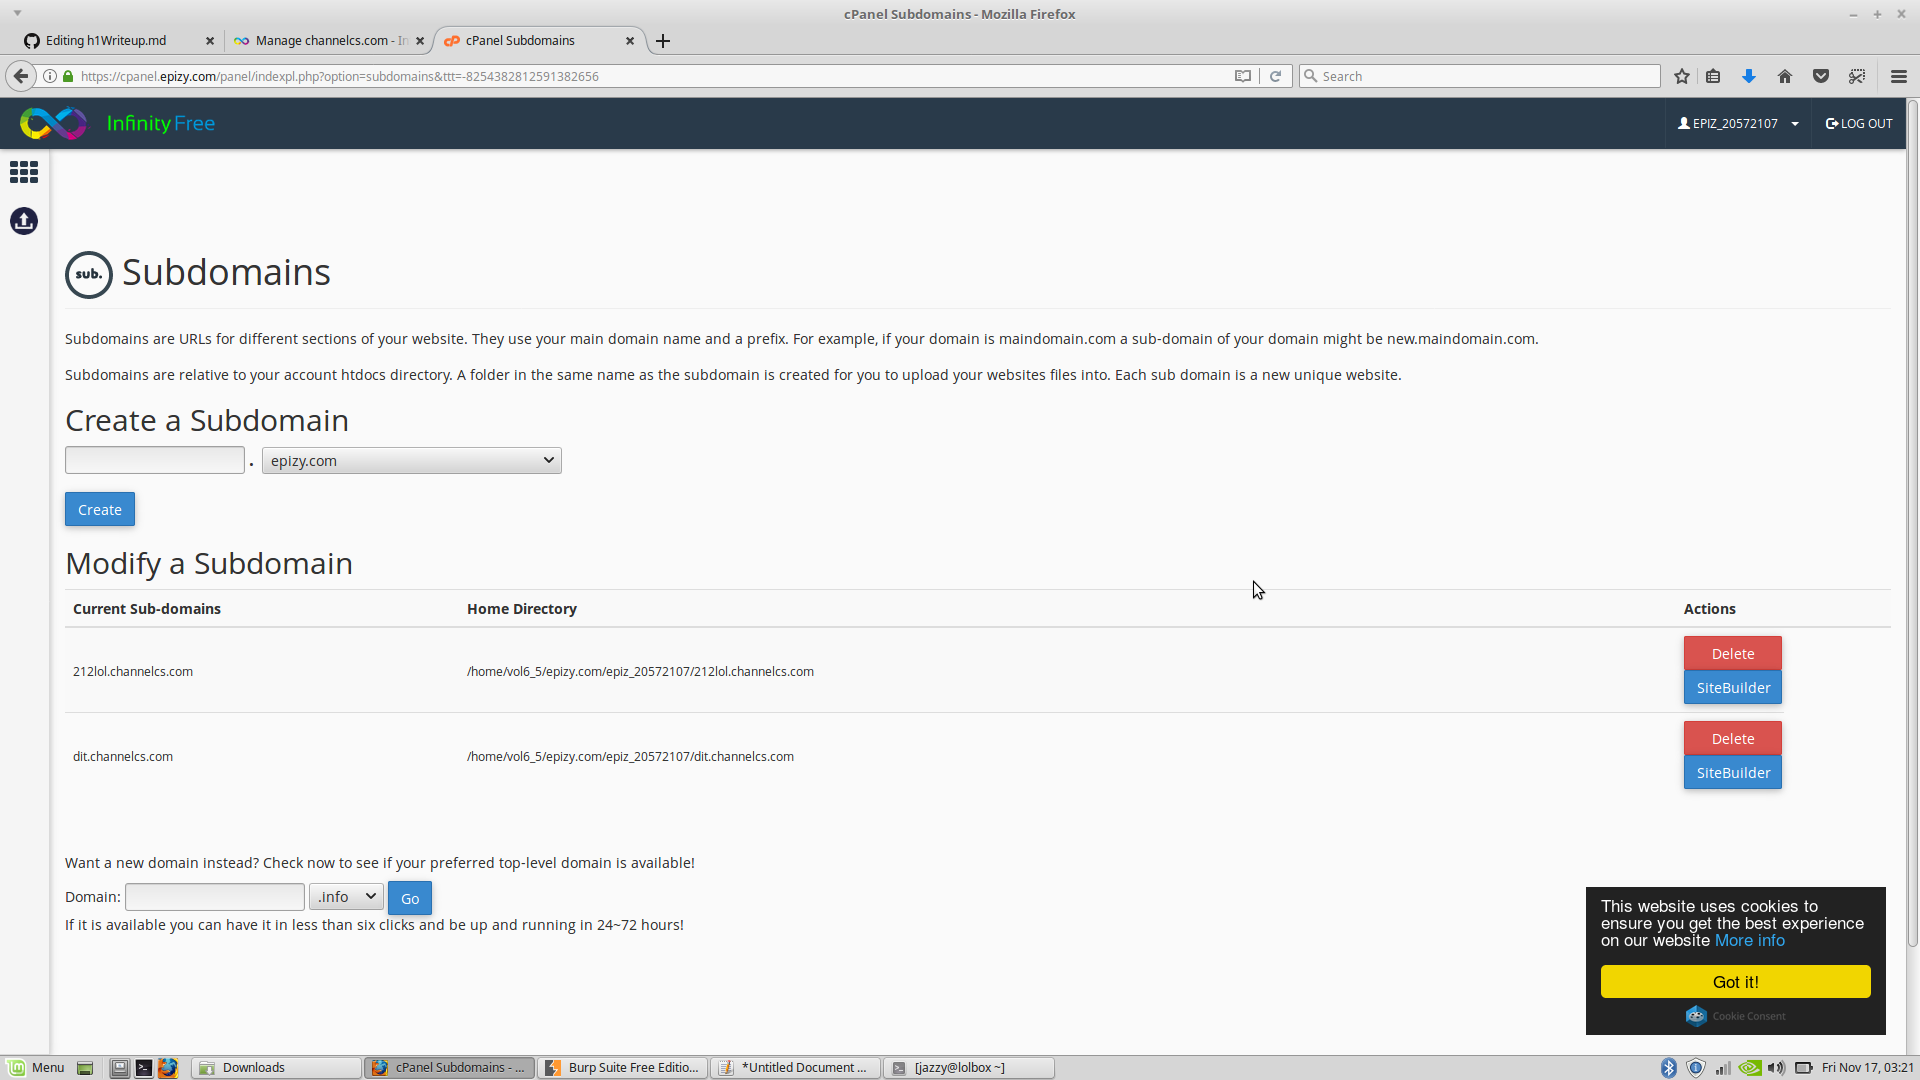Delete the dit.channelcs.com subdomain

point(1733,738)
